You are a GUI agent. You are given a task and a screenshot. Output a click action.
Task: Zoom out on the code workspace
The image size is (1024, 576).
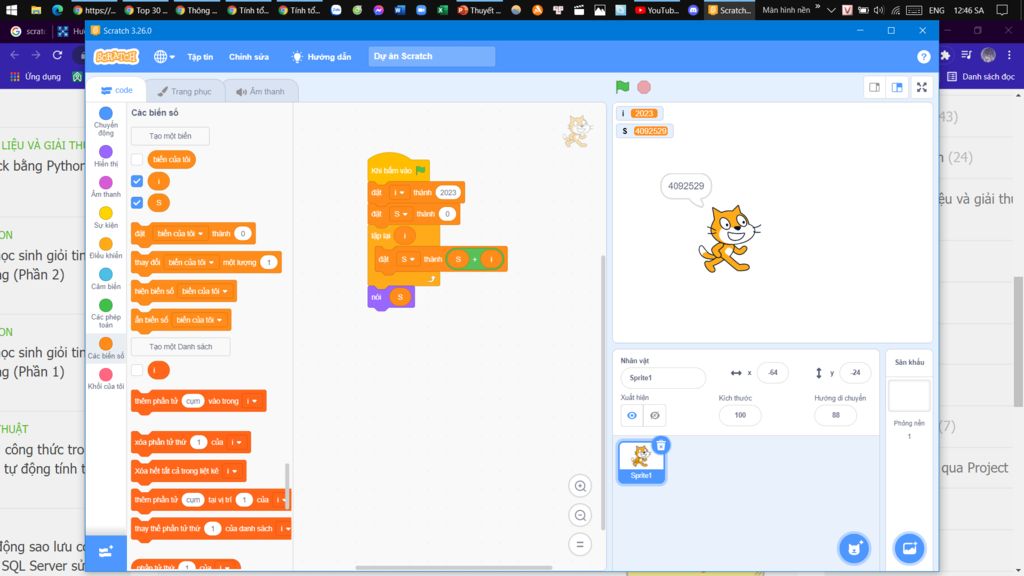tap(580, 515)
